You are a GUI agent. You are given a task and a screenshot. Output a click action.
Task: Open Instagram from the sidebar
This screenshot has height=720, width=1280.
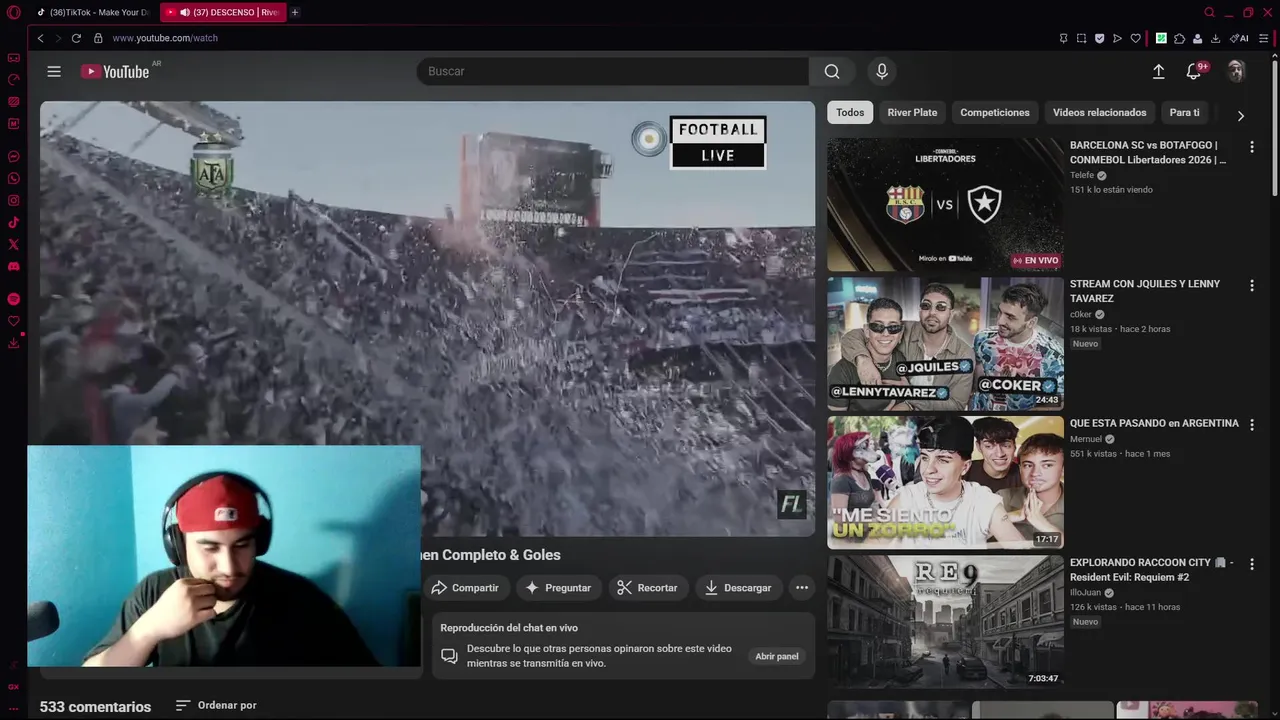13,200
